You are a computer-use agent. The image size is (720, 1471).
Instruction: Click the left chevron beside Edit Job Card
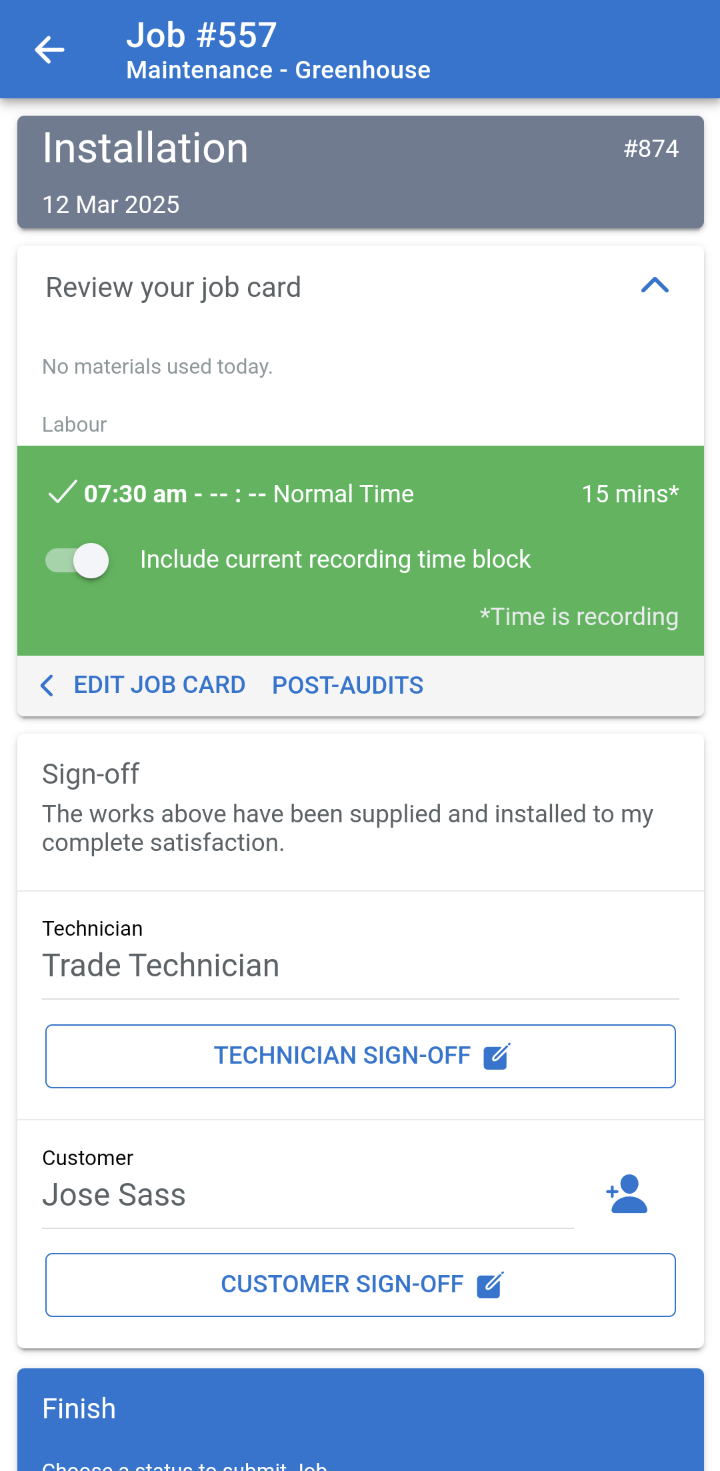pos(46,685)
